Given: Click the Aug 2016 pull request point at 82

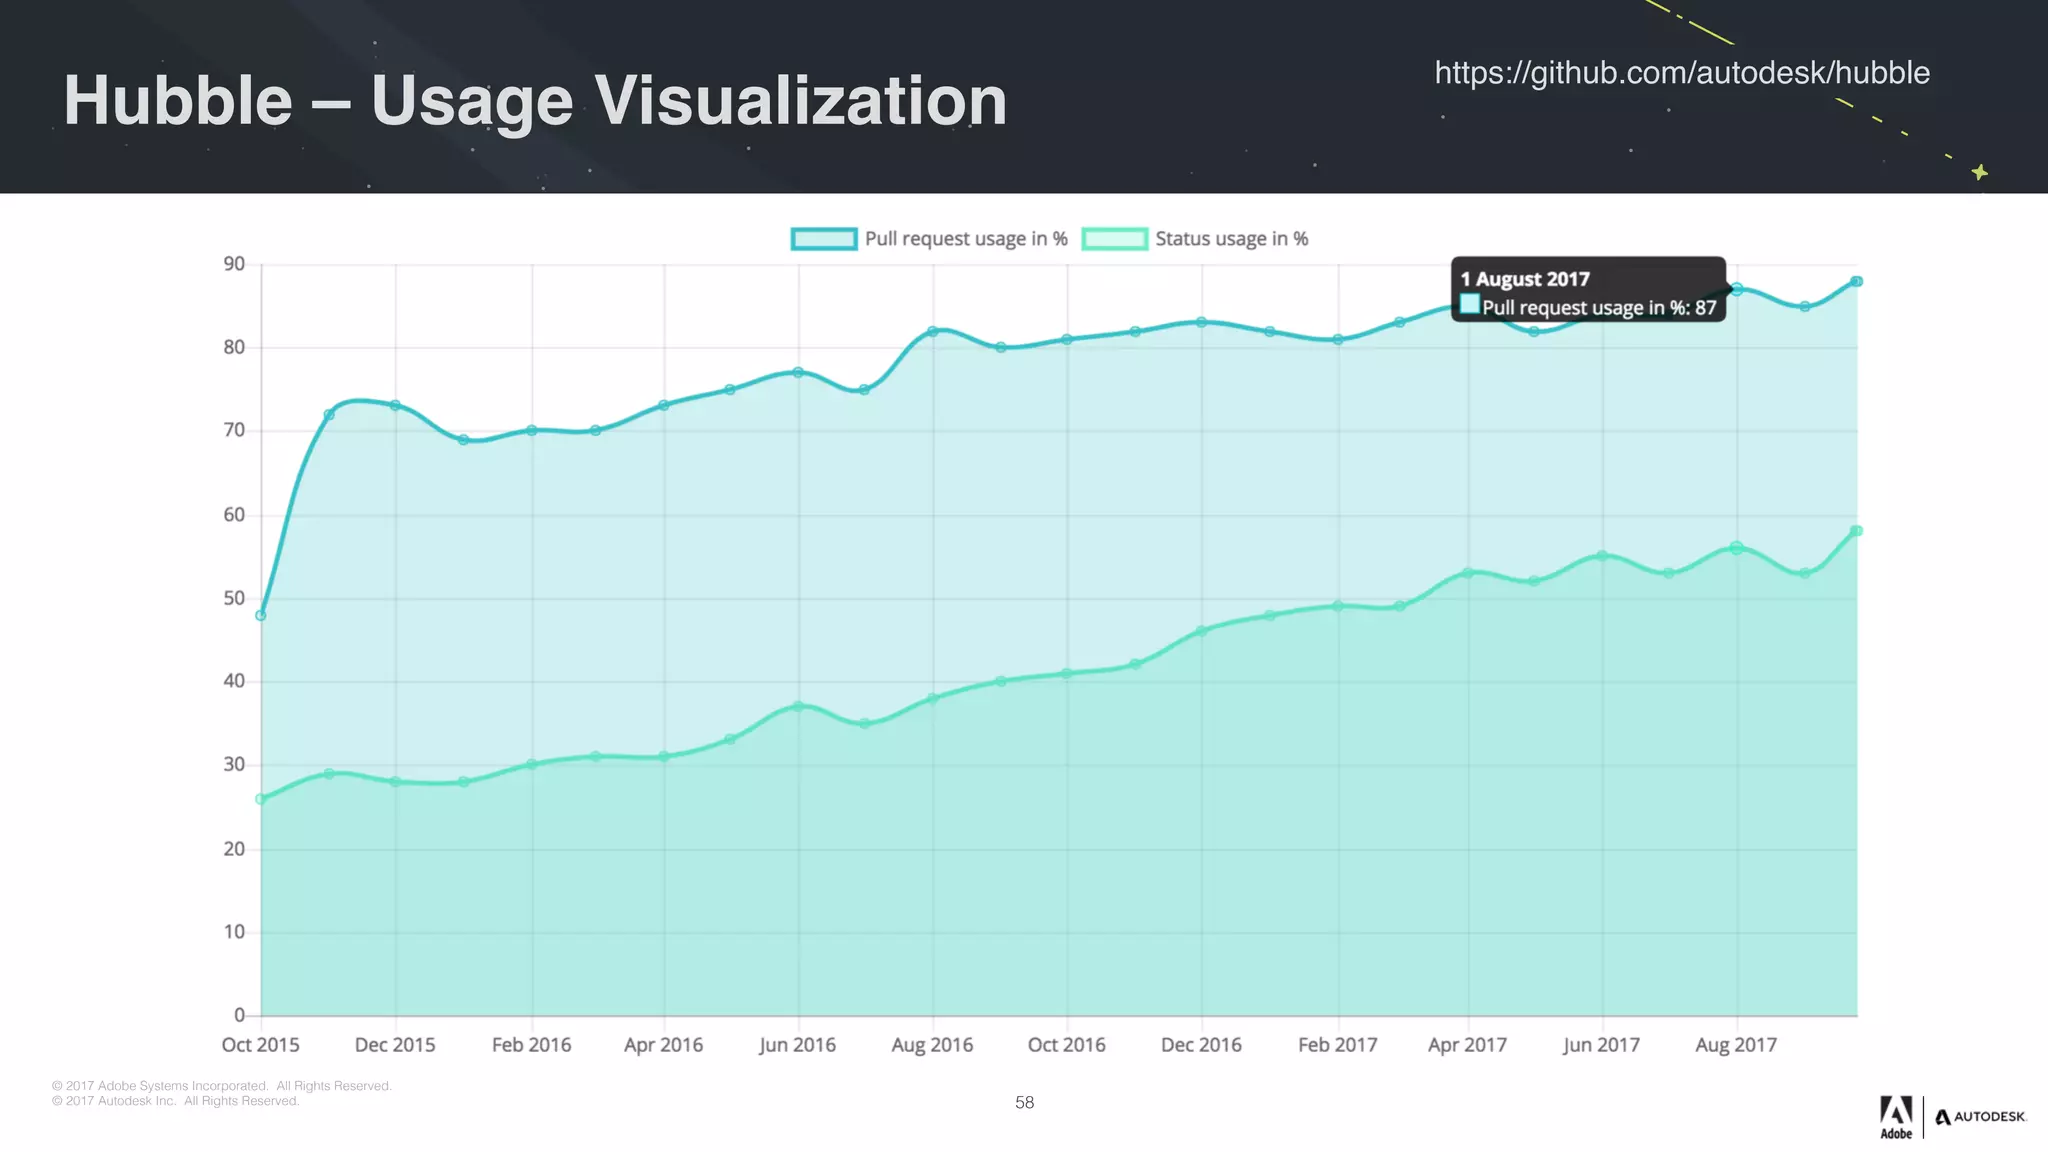Looking at the screenshot, I should (932, 331).
